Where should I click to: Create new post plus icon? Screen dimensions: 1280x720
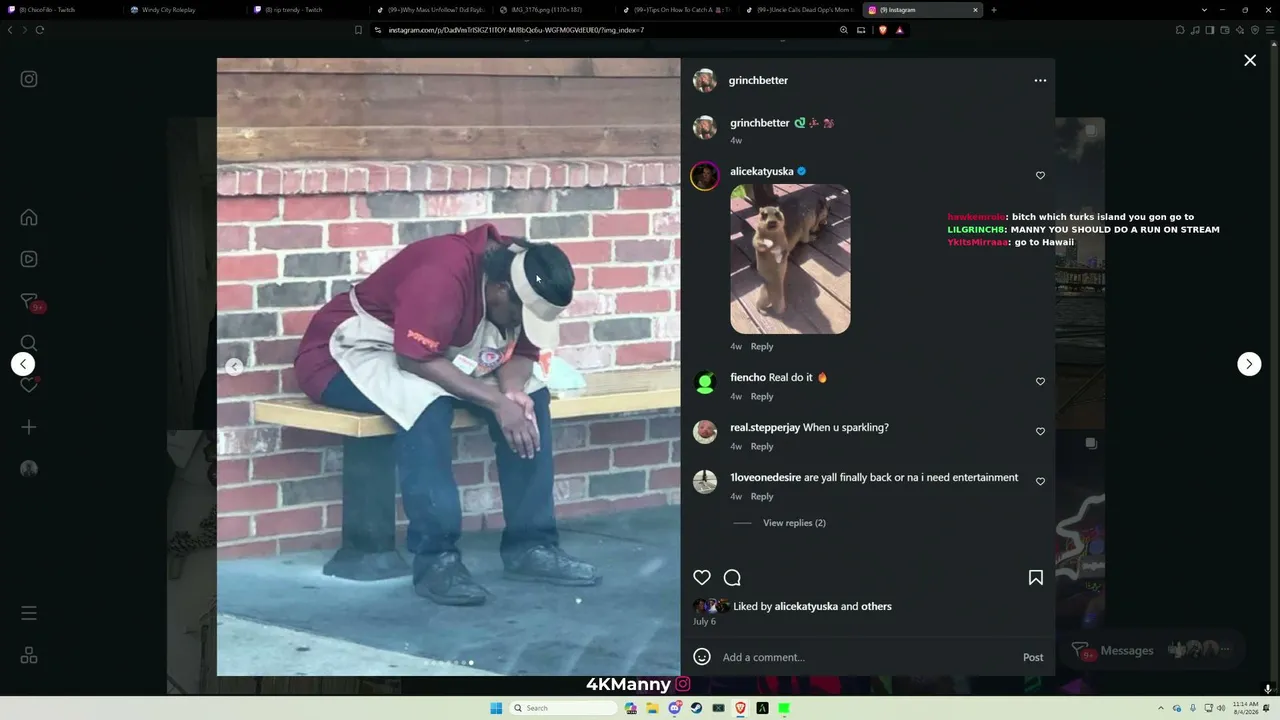click(29, 427)
